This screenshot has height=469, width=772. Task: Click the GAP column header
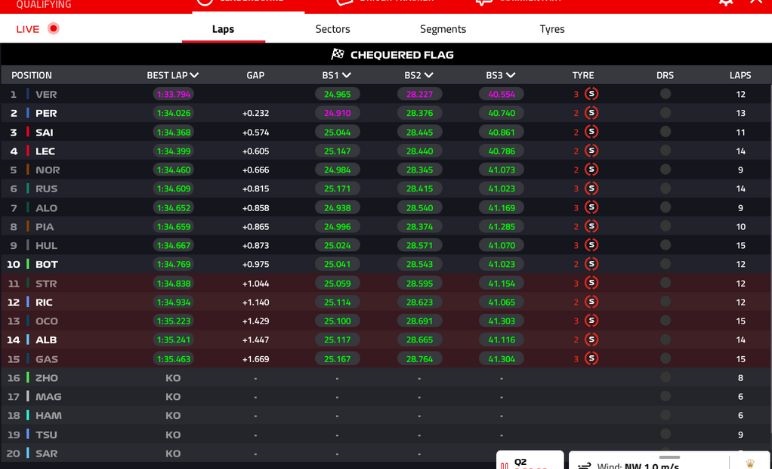(255, 75)
